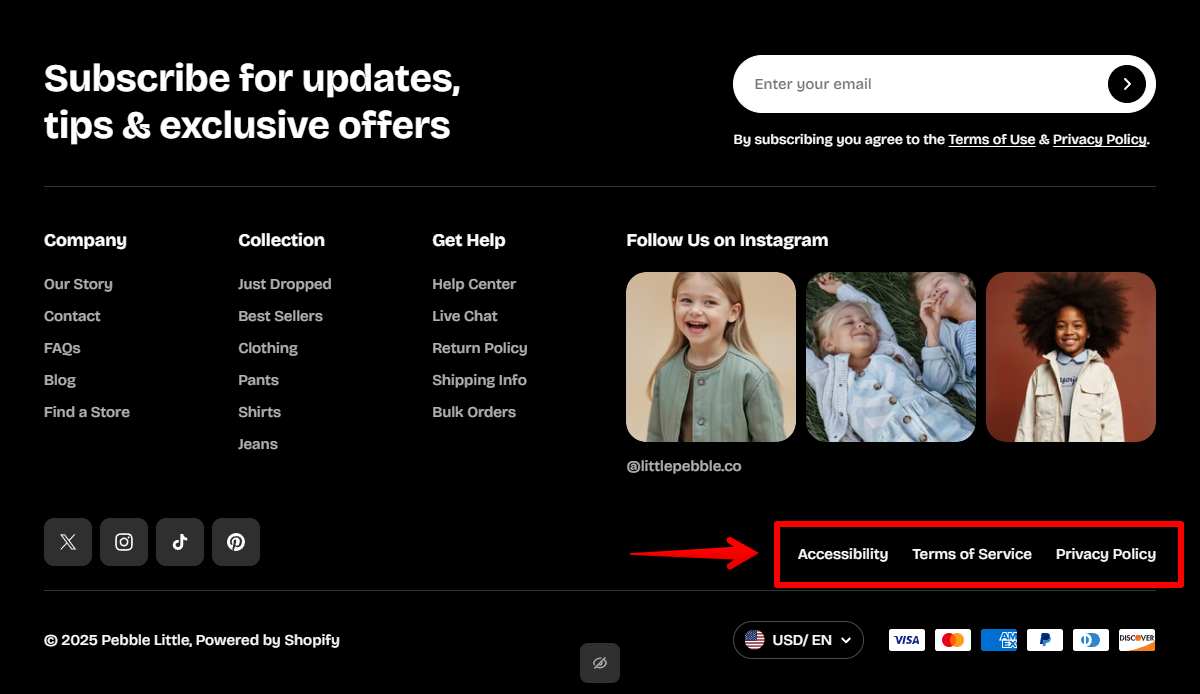Open the Accessibility footer link
Screen dimensions: 1200x694
pos(842,554)
